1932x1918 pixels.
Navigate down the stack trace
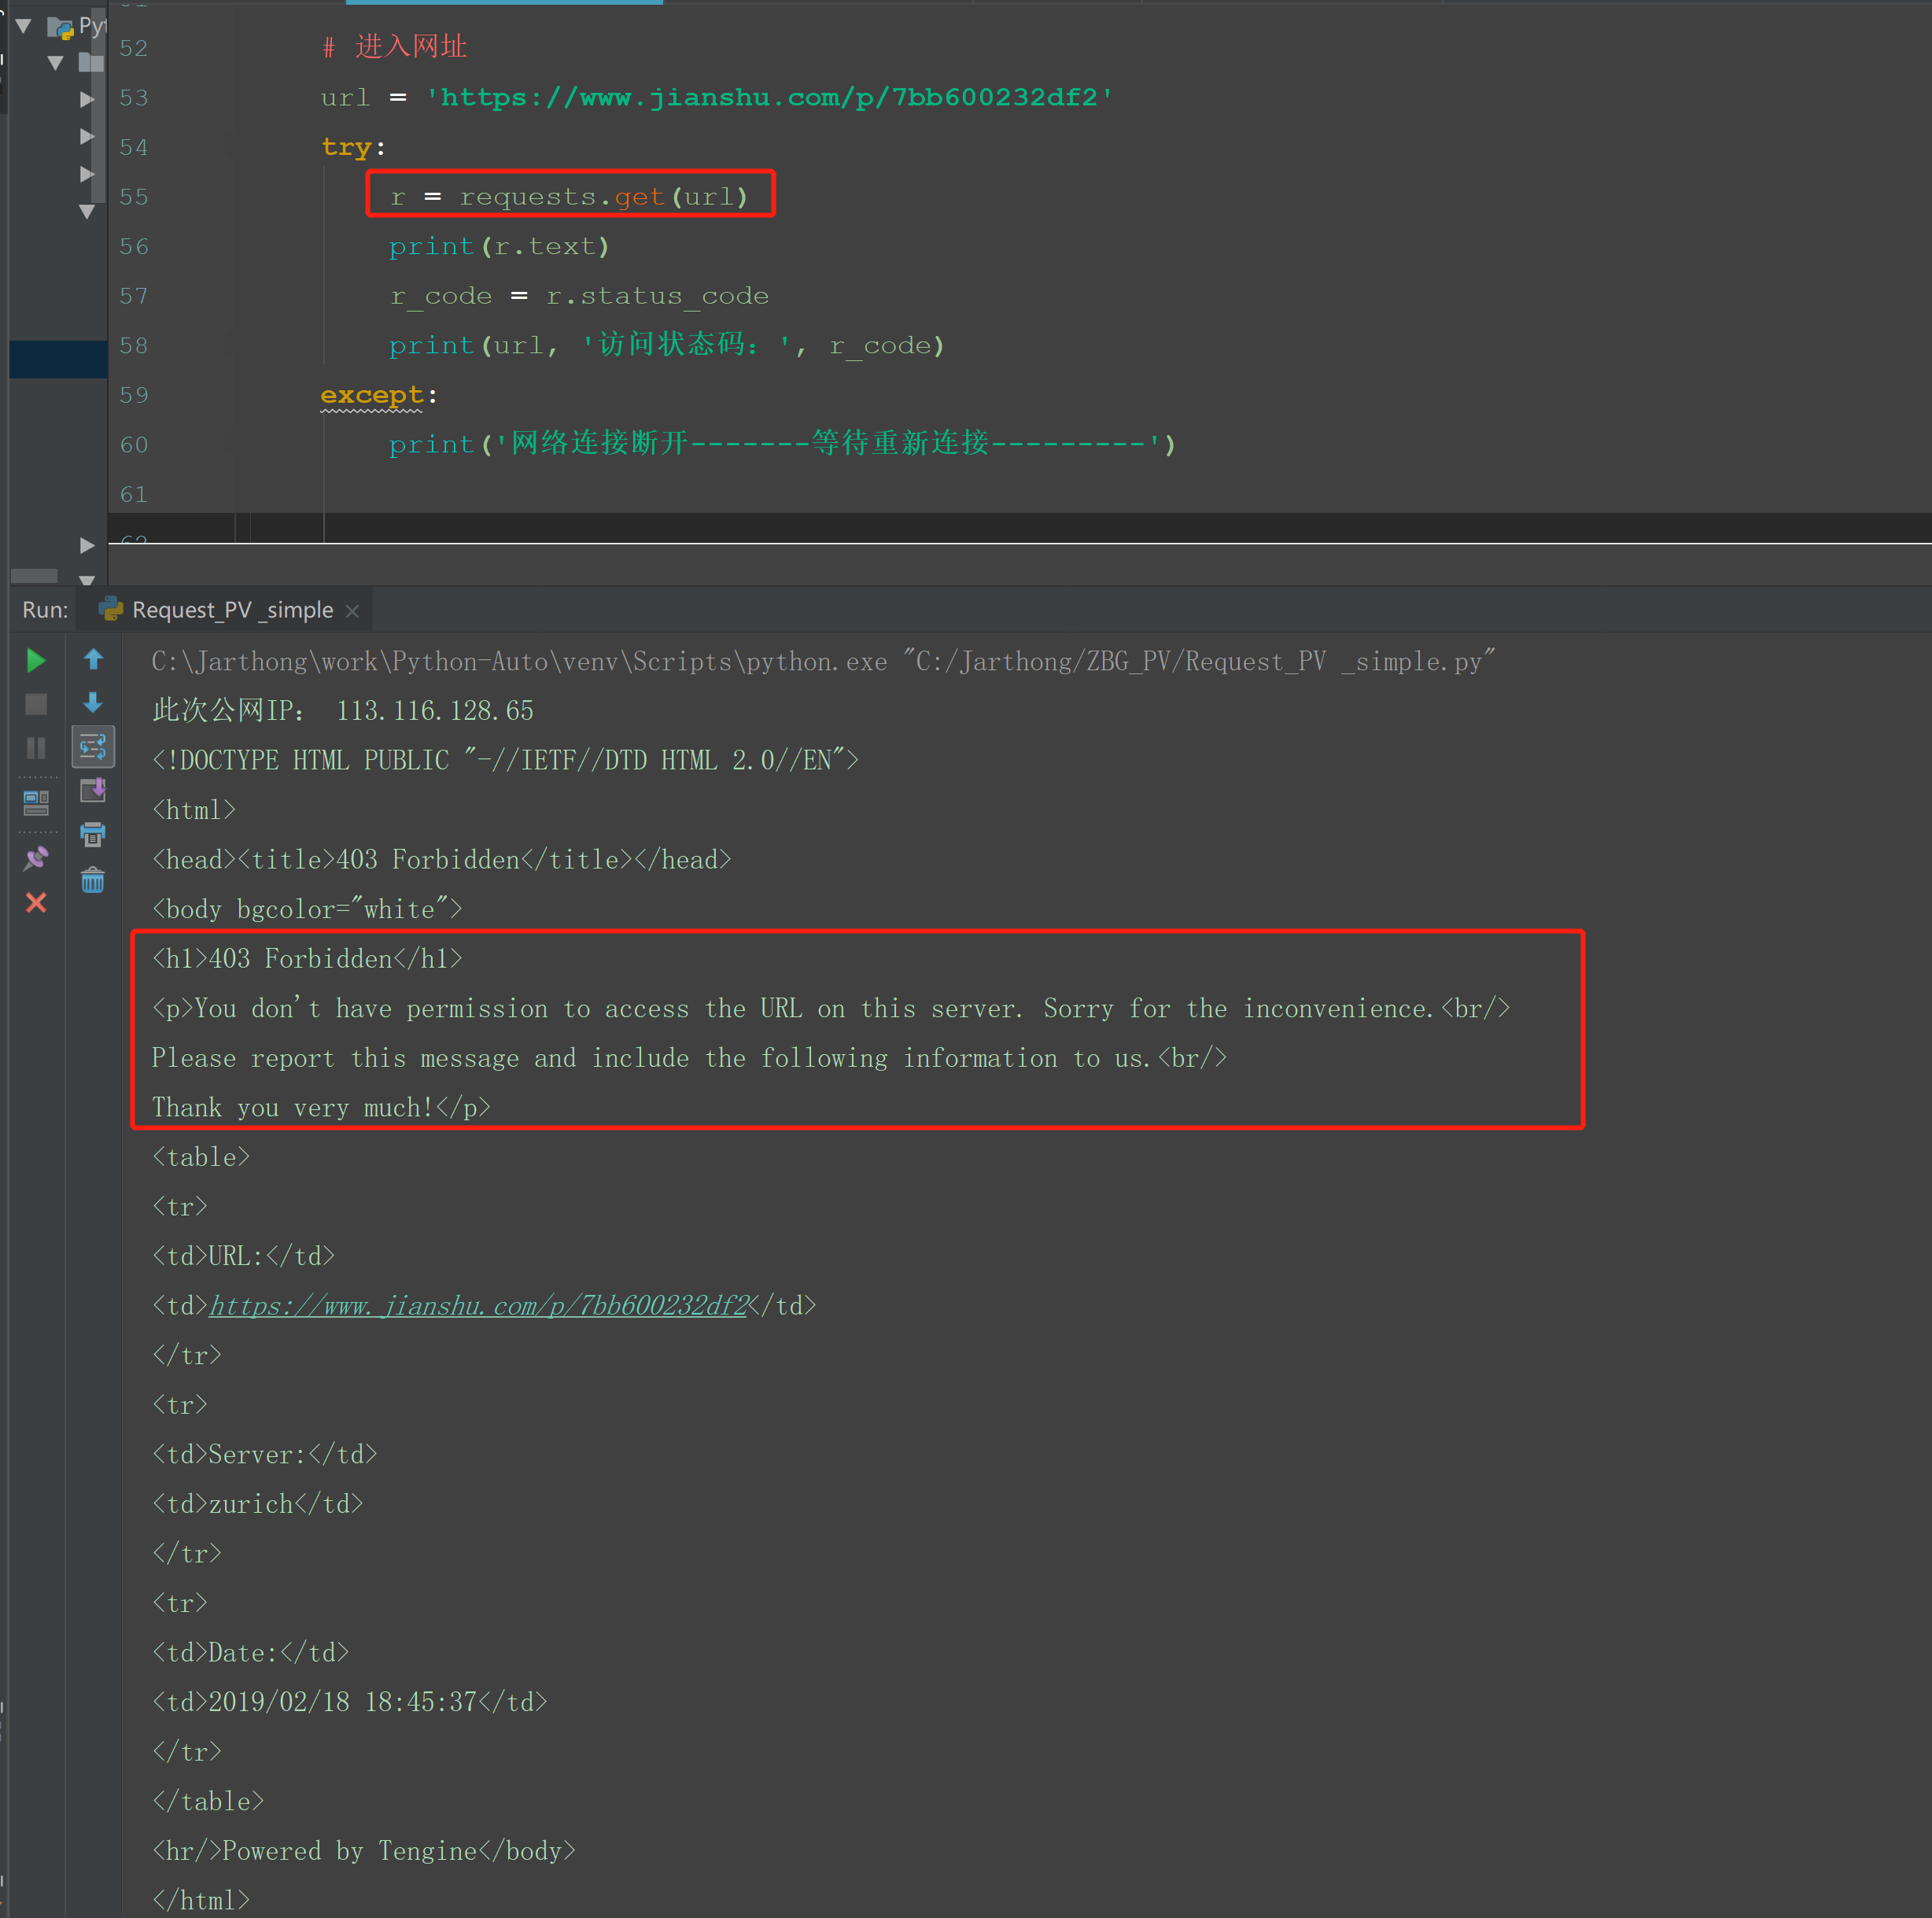(x=93, y=704)
